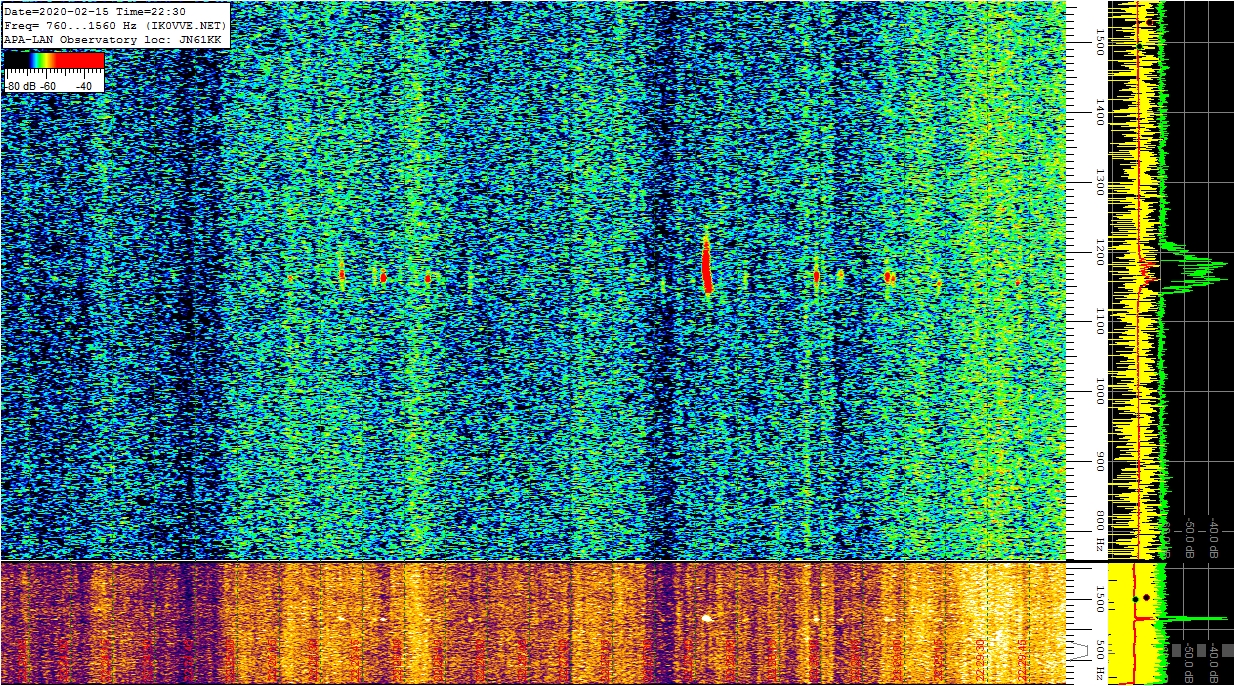Screen dimensions: 1235x686
Task: Click the green dot marker in lower spectrum plot
Action: [1135, 599]
